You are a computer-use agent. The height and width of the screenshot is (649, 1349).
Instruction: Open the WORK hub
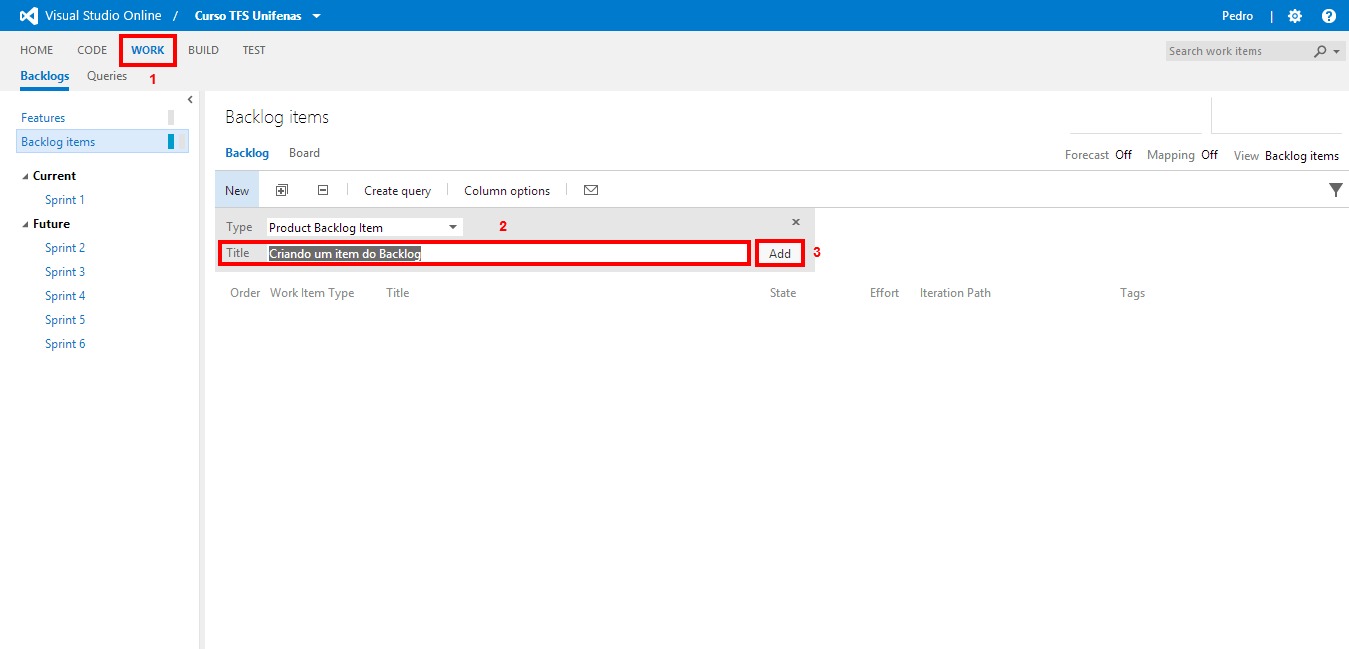point(148,50)
